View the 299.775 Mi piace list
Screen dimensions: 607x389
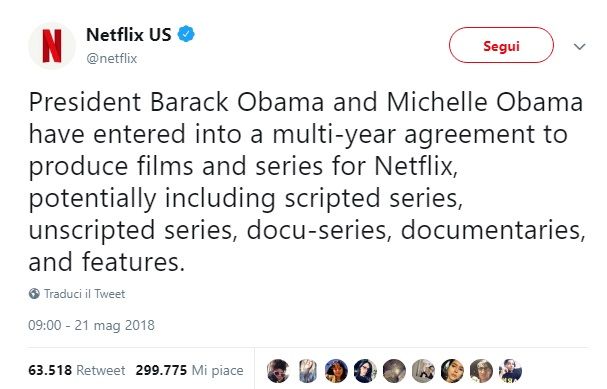[189, 370]
